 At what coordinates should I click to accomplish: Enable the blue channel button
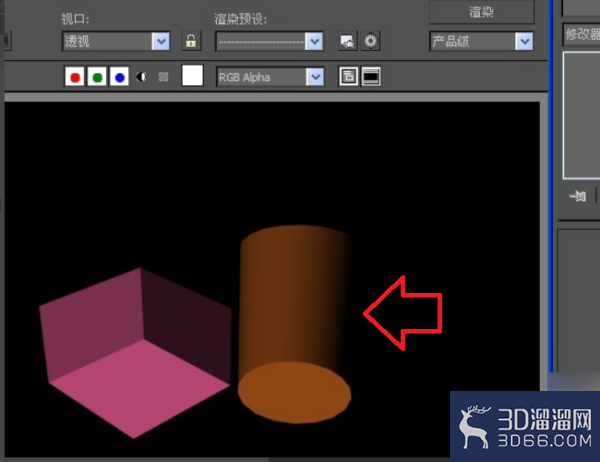pos(119,77)
